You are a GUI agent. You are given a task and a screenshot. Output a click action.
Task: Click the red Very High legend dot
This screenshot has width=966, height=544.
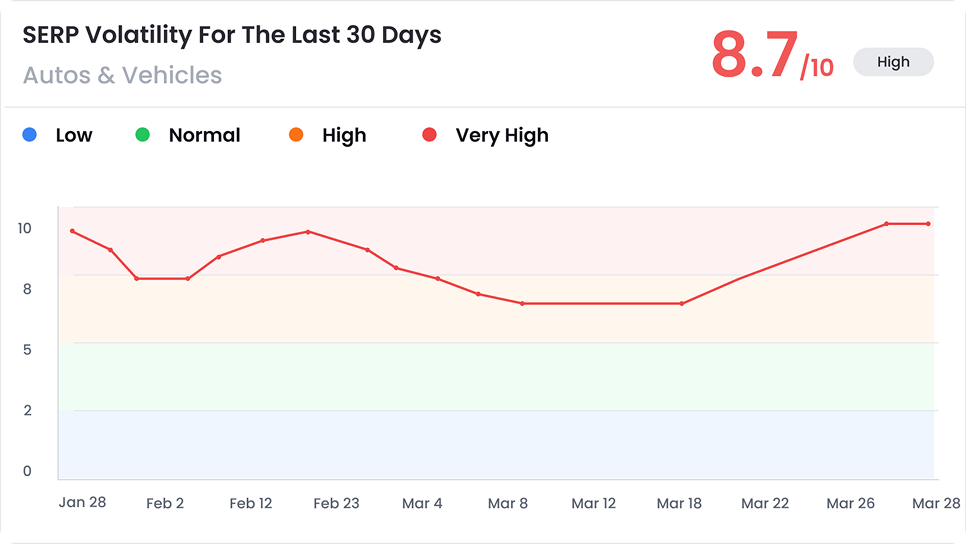(x=430, y=135)
